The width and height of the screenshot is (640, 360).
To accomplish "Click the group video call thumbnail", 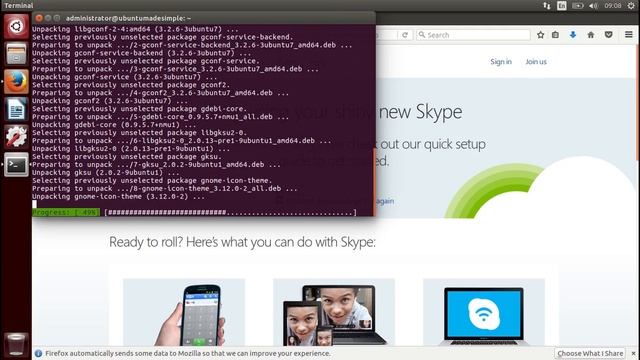I will 334,312.
